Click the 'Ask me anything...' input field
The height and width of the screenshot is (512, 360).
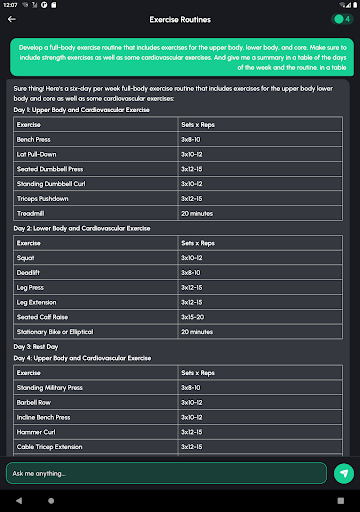(166, 473)
